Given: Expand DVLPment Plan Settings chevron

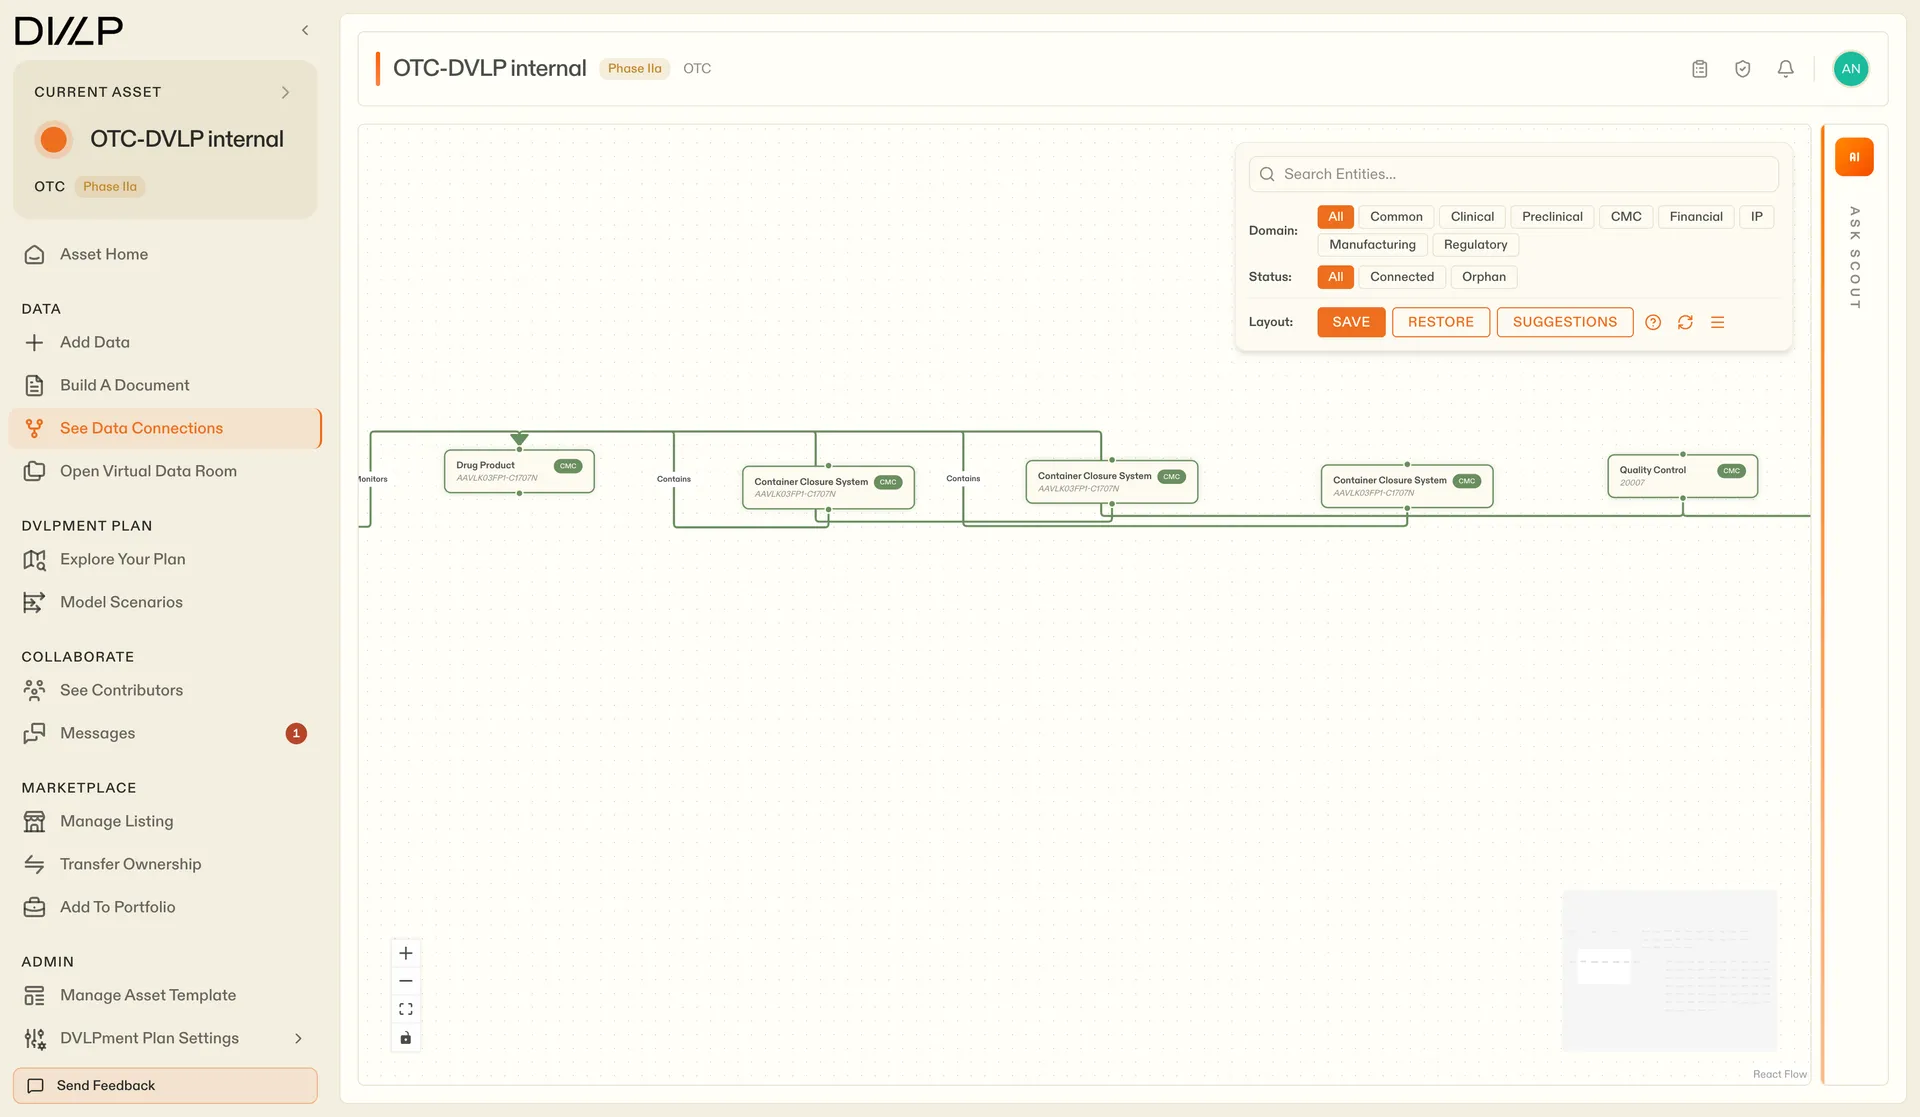Looking at the screenshot, I should click(298, 1038).
